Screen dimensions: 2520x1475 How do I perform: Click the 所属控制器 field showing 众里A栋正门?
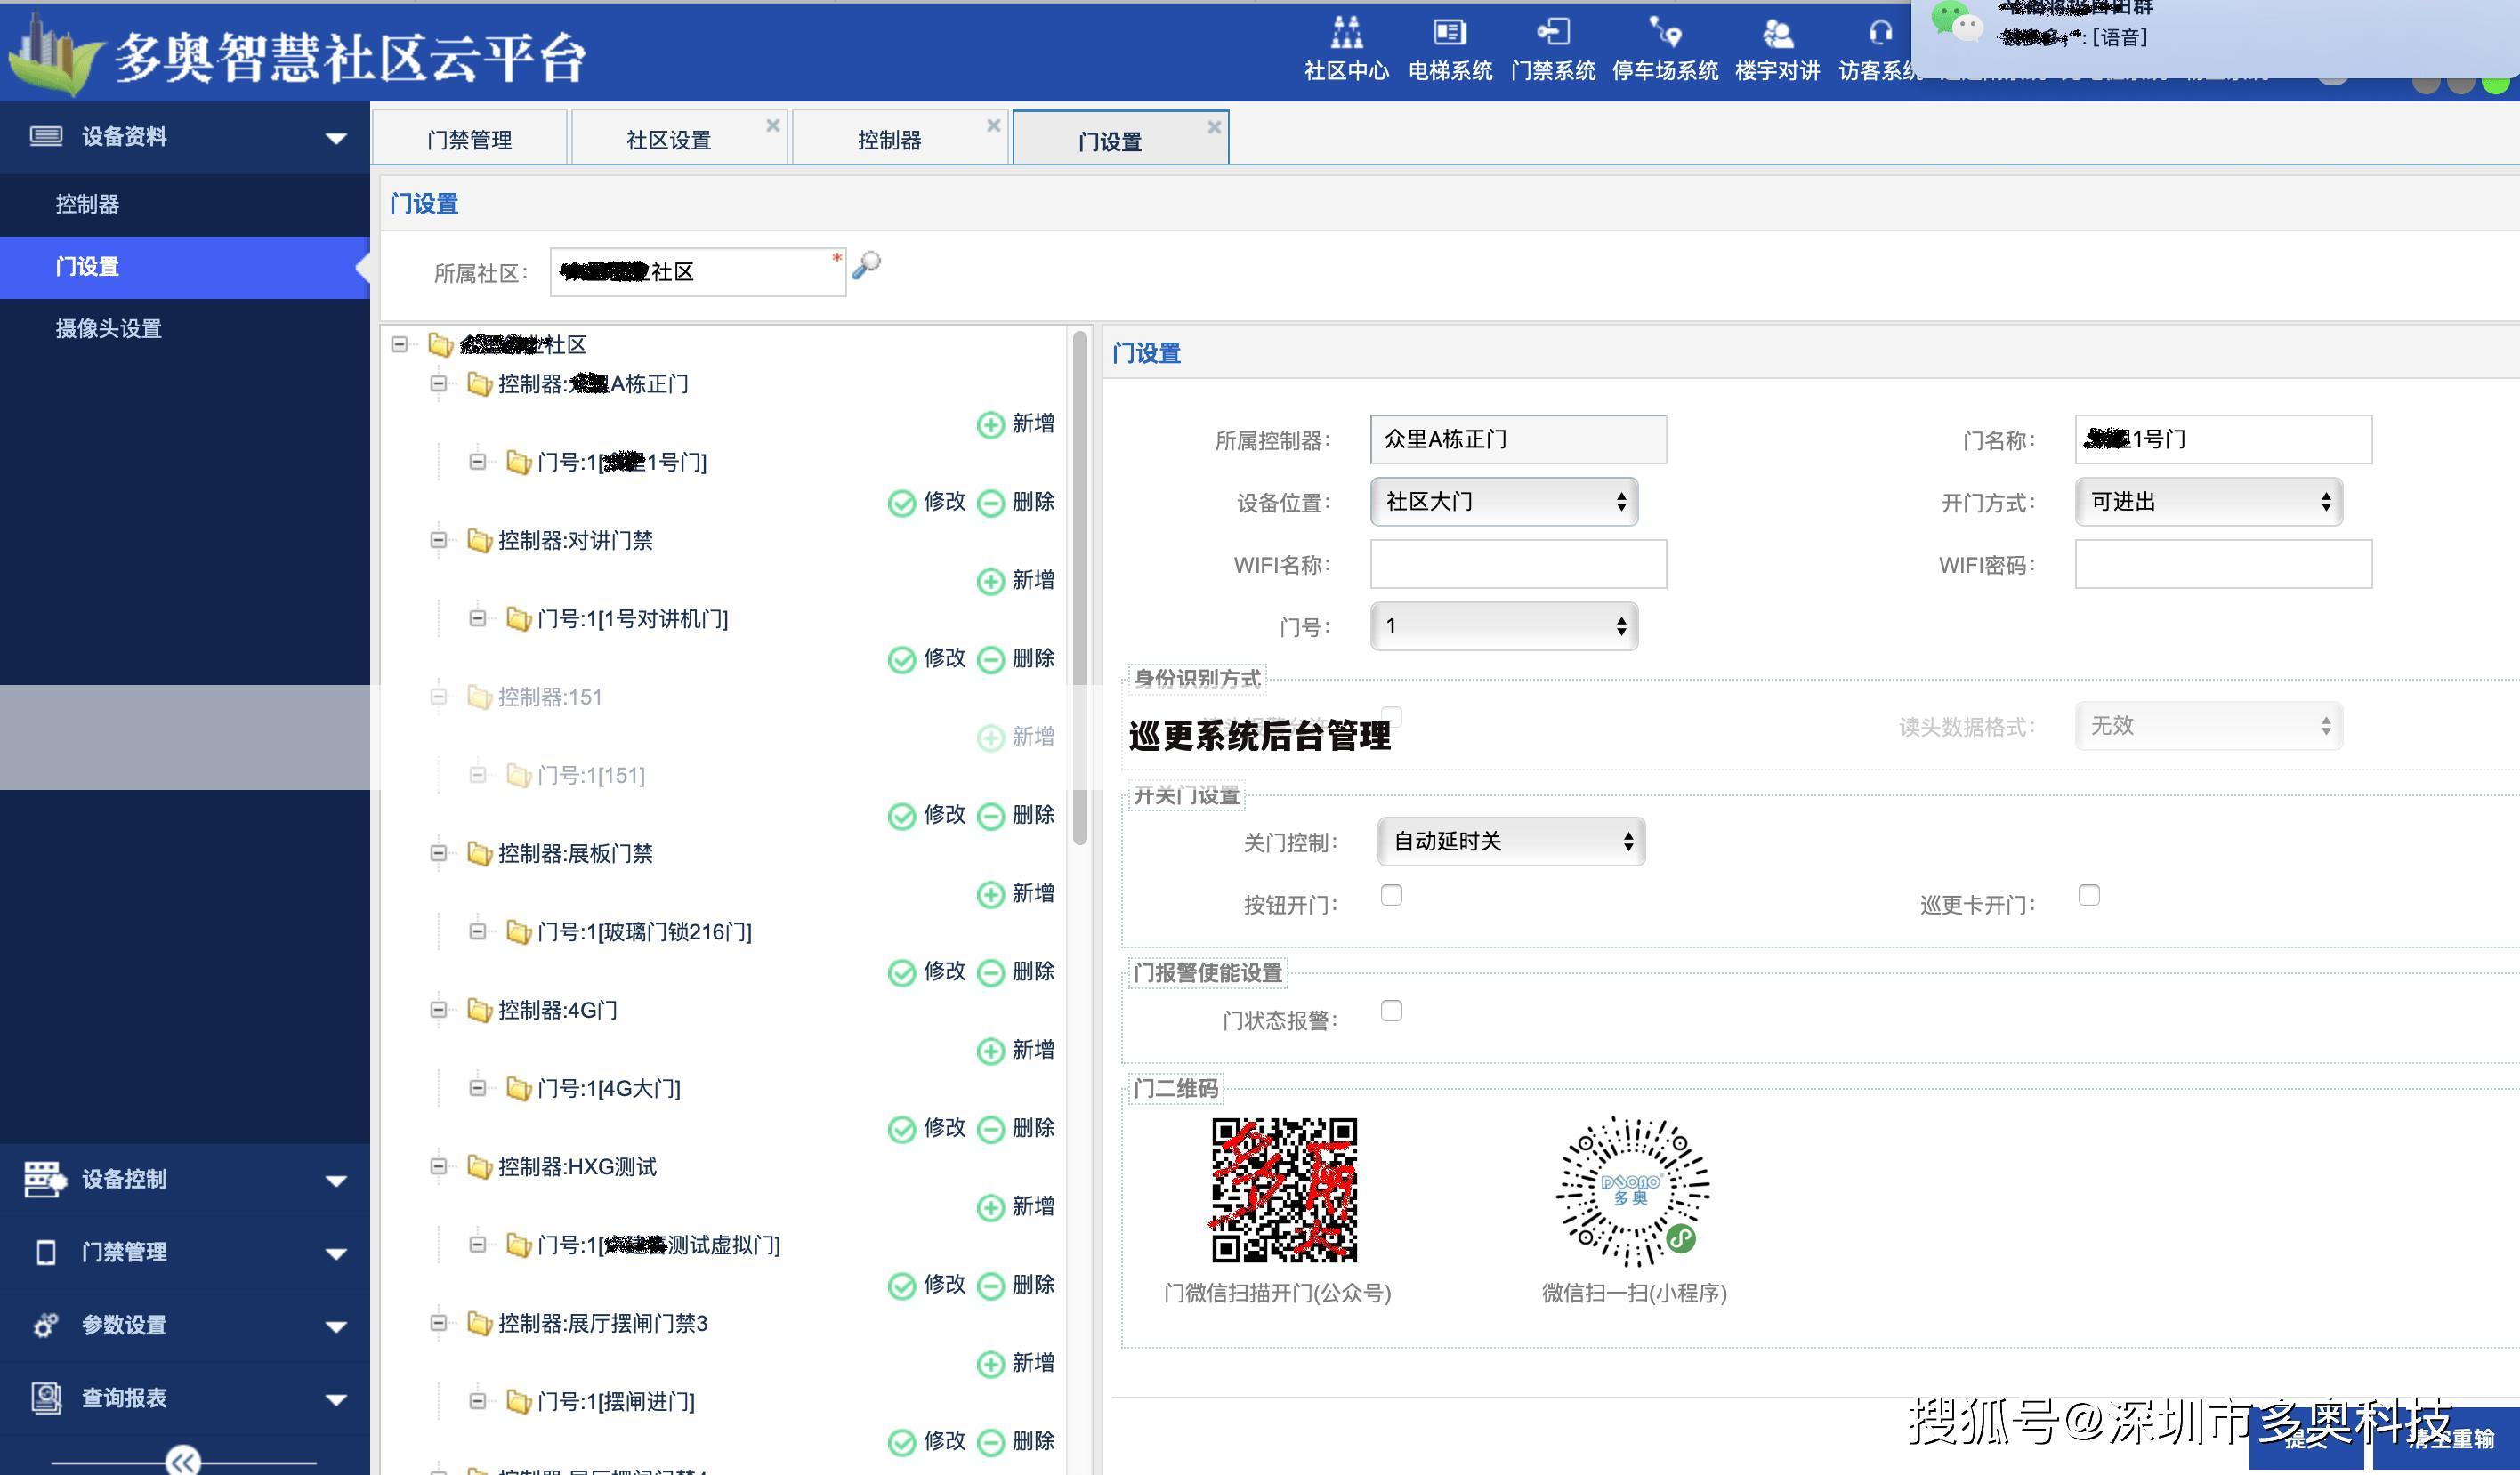[x=1518, y=439]
